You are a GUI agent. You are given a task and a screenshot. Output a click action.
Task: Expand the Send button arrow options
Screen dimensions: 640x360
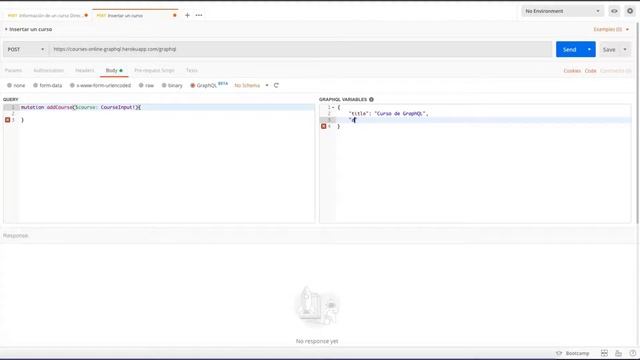[589, 49]
